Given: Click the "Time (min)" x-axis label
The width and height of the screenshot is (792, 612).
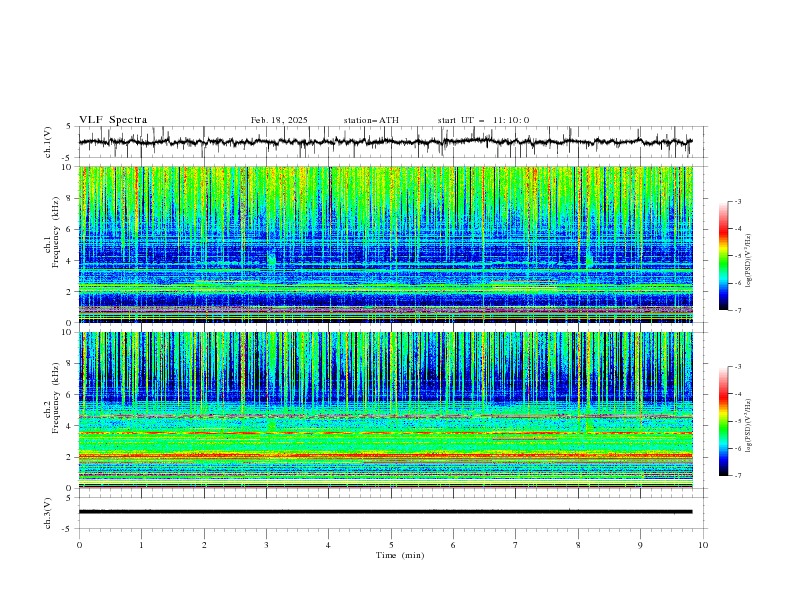Looking at the screenshot, I should pyautogui.click(x=400, y=555).
